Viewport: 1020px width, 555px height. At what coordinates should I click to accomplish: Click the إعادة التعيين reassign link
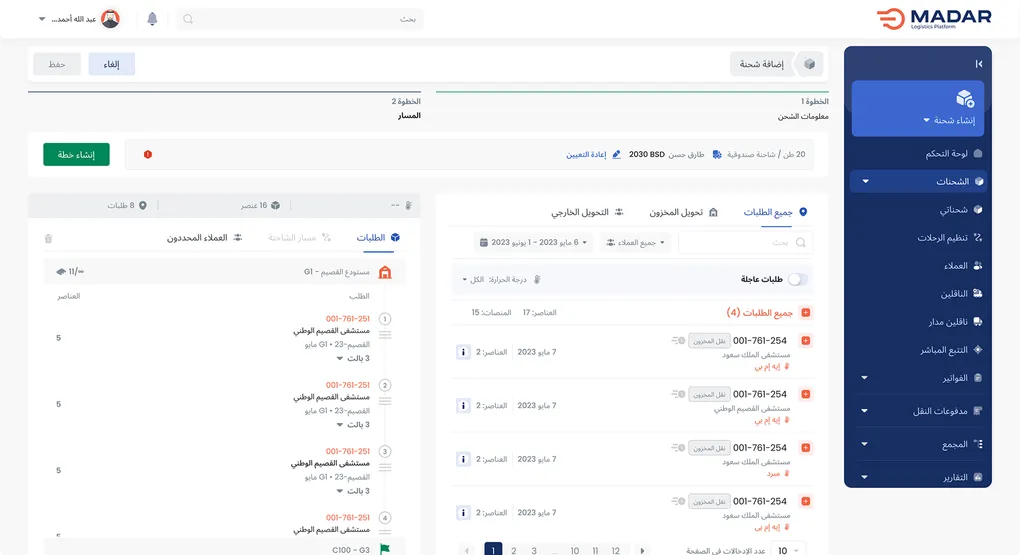594,155
